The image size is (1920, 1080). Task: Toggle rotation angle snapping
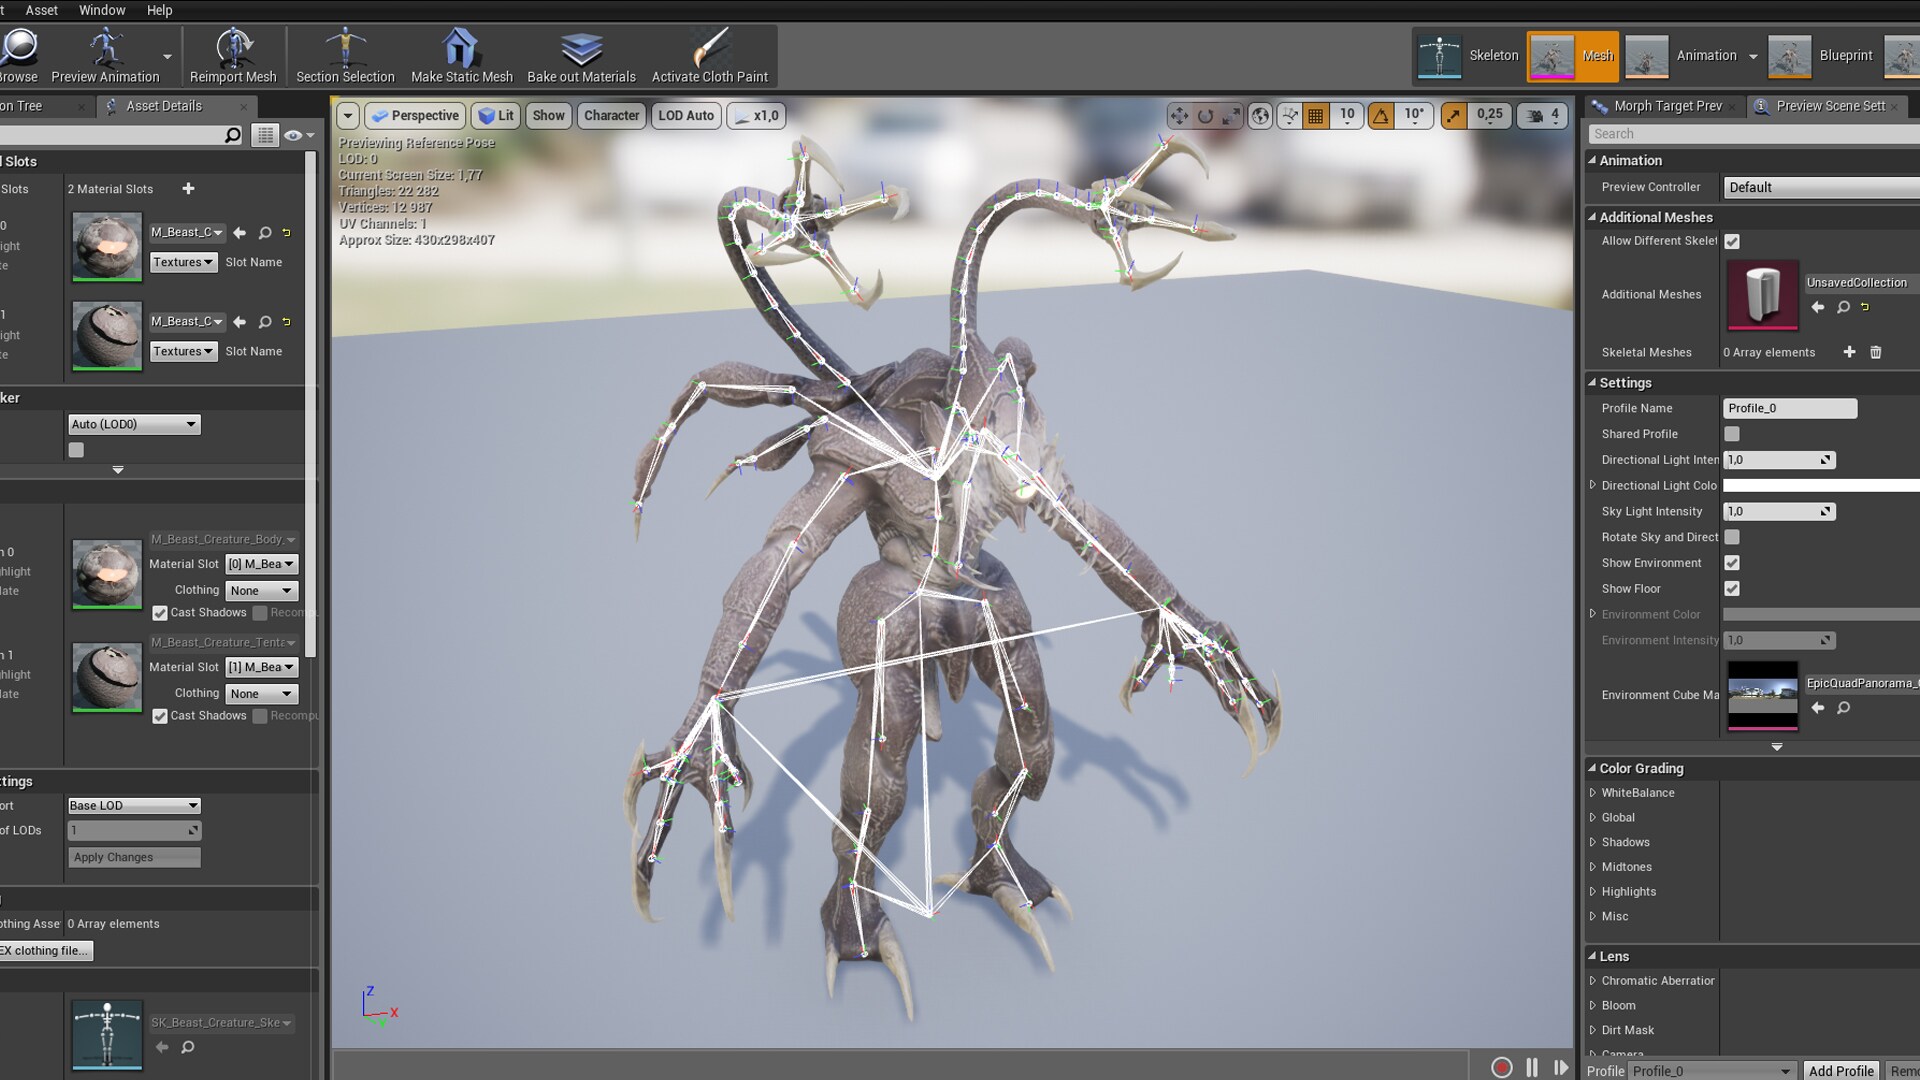coord(1381,115)
